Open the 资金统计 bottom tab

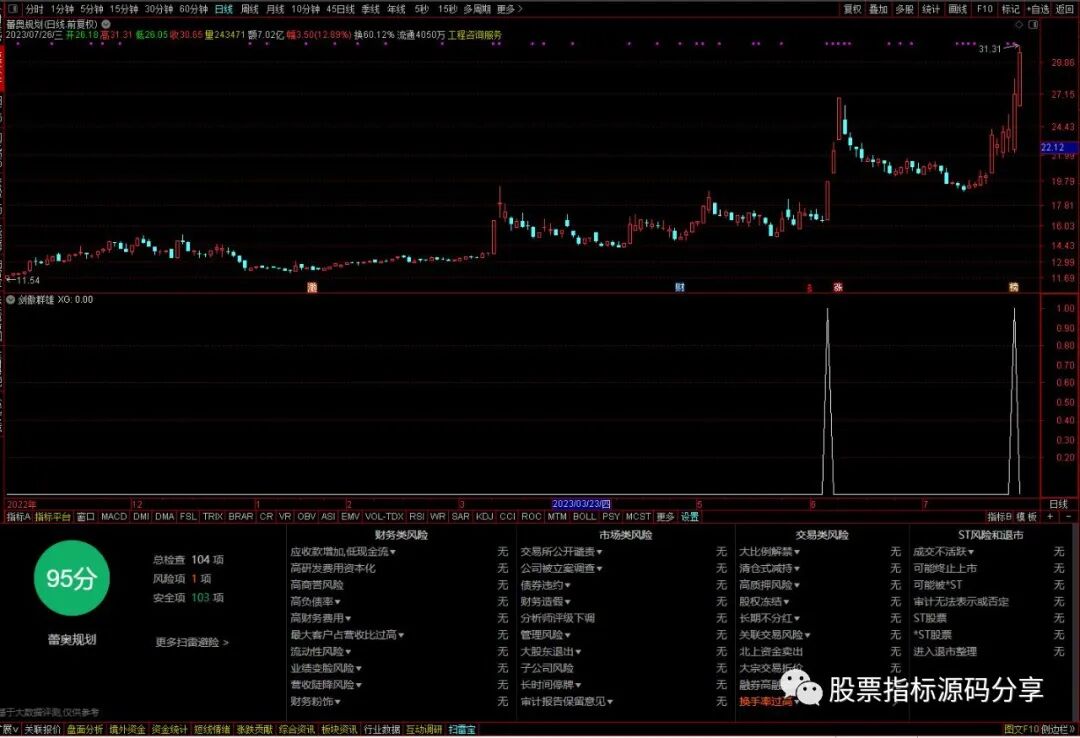click(169, 730)
